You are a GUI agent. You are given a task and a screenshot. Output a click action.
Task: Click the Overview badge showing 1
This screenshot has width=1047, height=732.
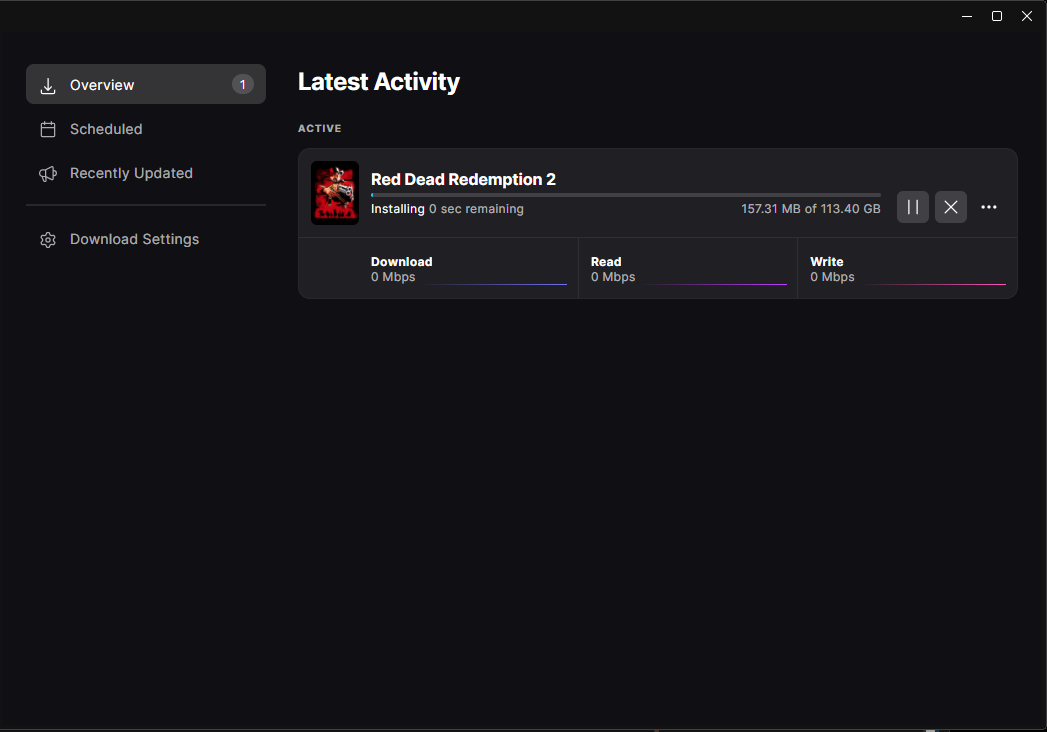242,85
